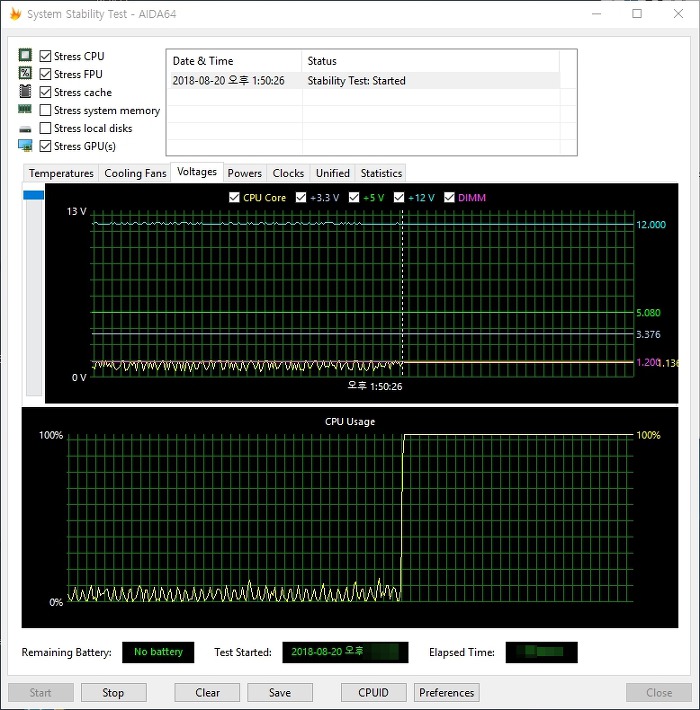Enable Stress system memory checkbox
The image size is (700, 710).
click(x=45, y=110)
